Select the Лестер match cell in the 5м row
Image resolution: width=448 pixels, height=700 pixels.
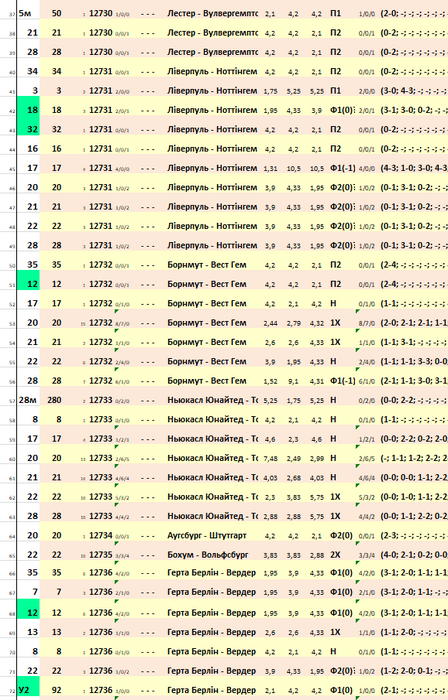[212, 13]
